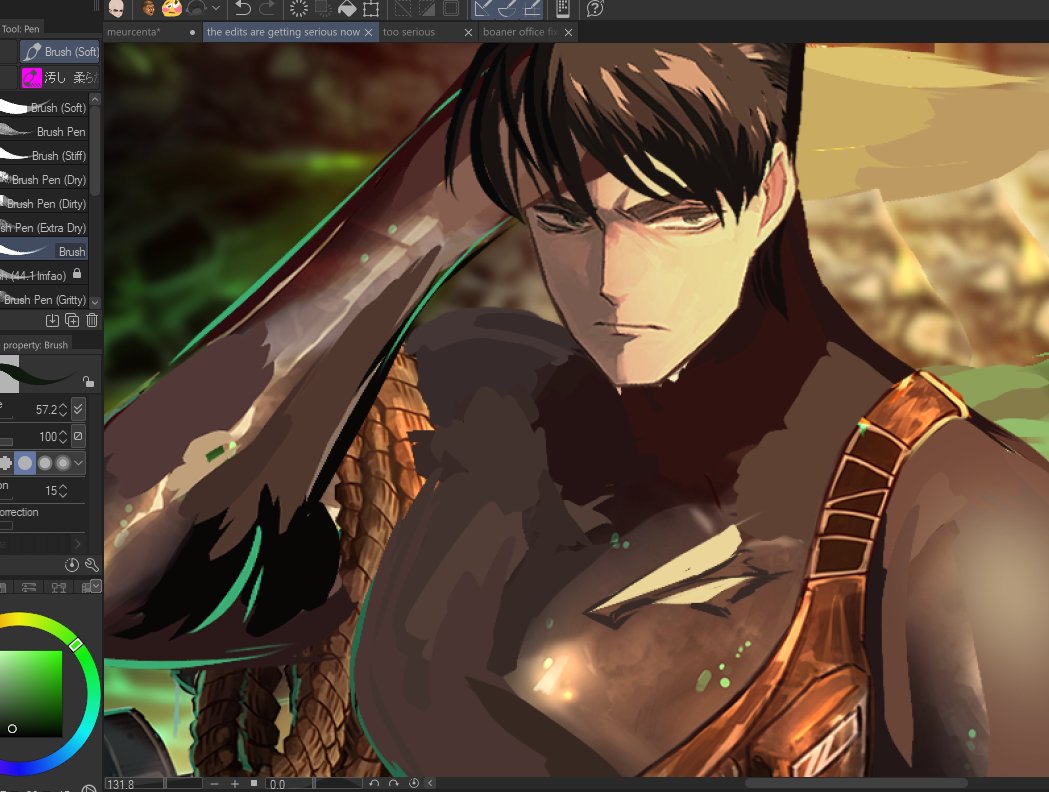Open brush size dynamics button
This screenshot has height=792, width=1049.
(78, 409)
